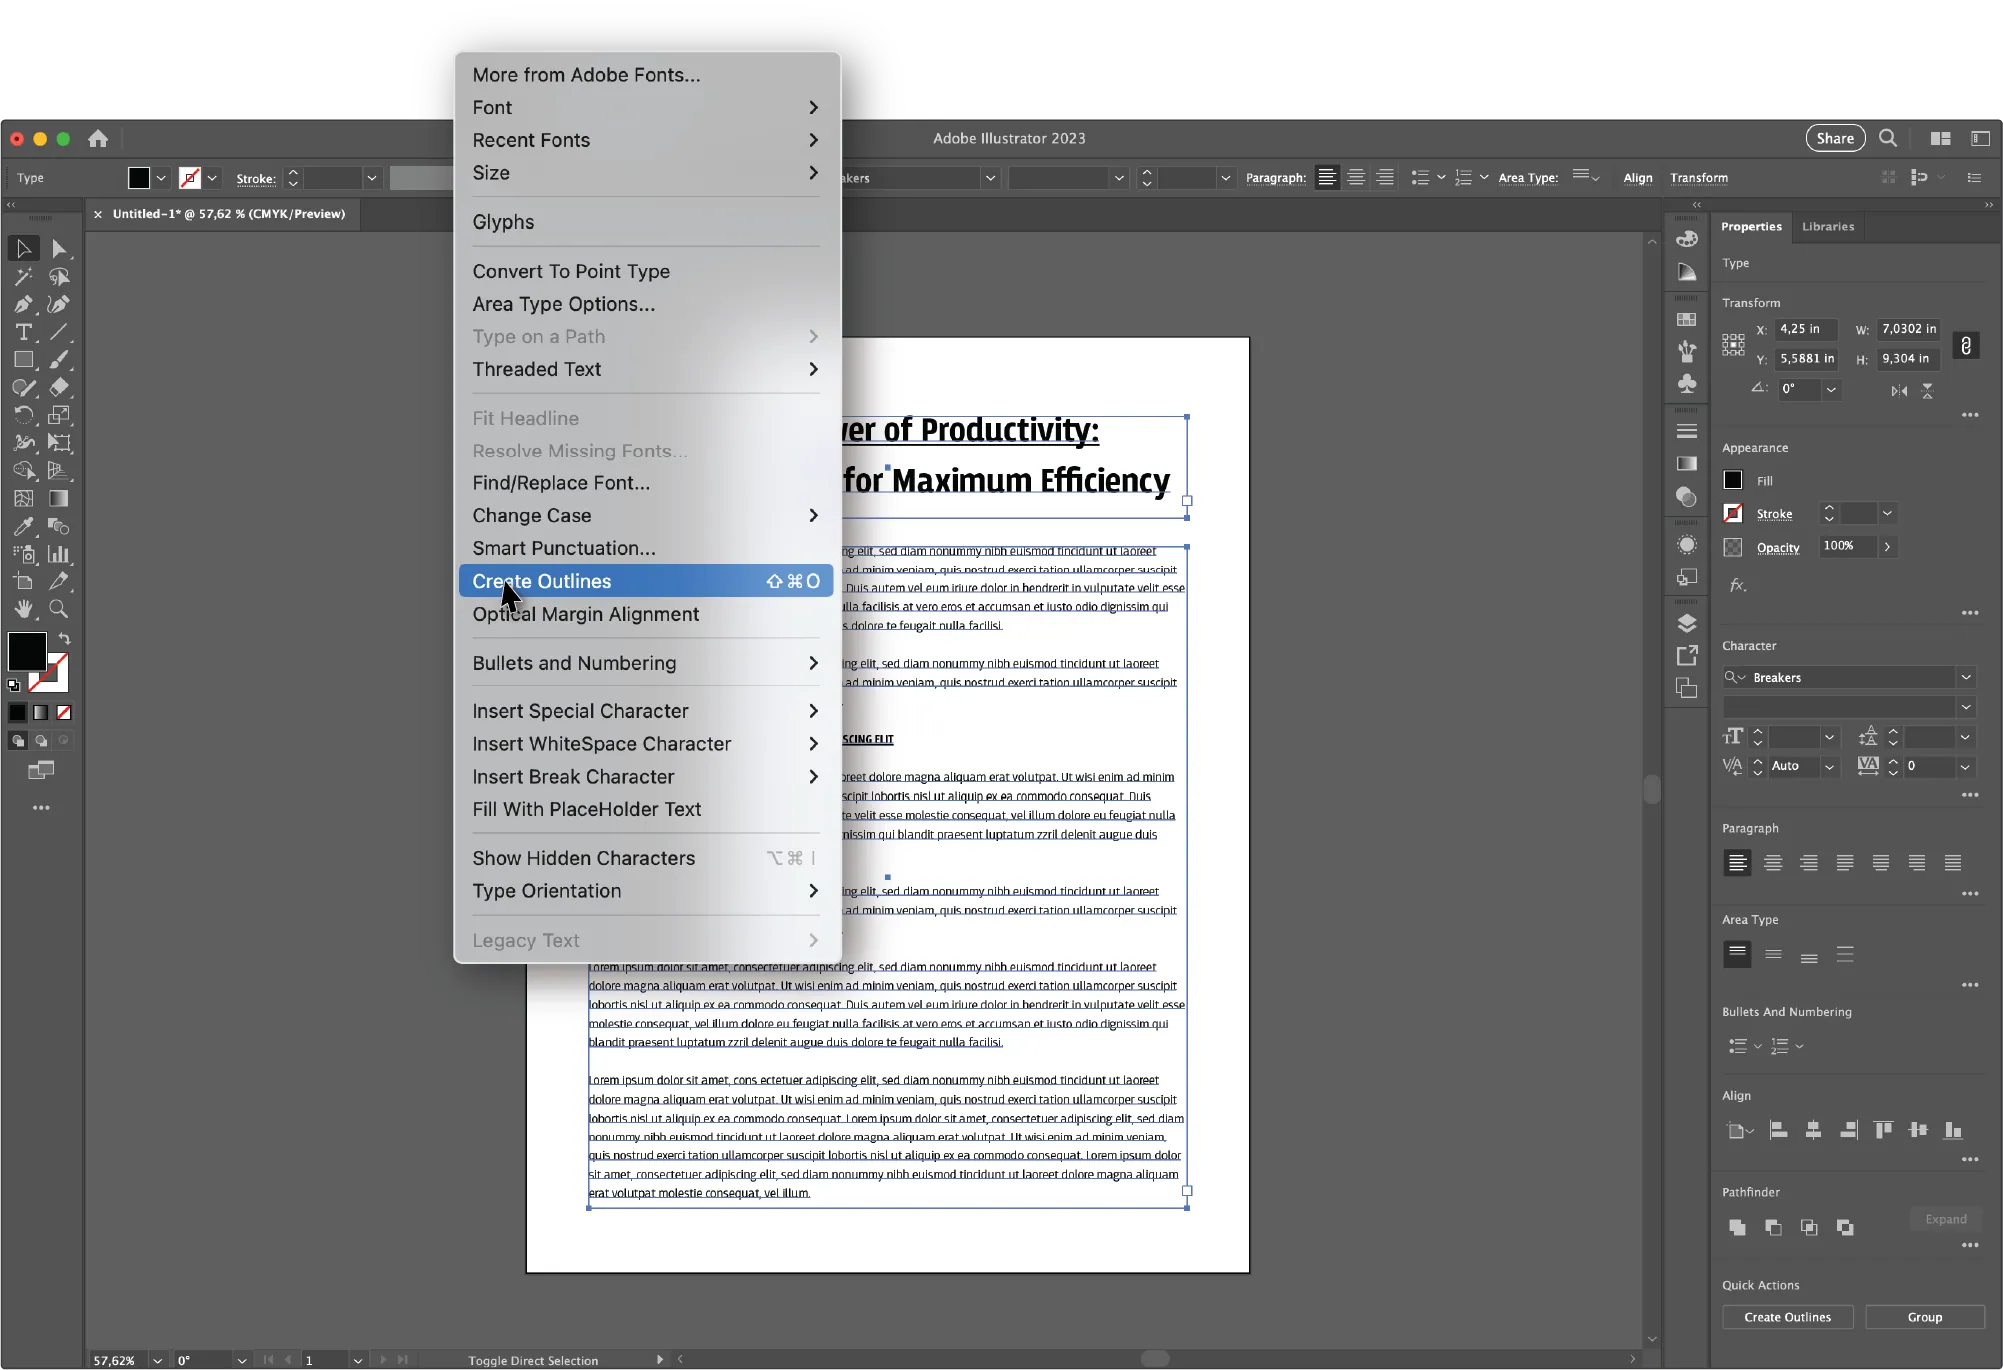Open the Layers panel icon in dock
Screen dimensions: 2003x1370
click(1687, 624)
